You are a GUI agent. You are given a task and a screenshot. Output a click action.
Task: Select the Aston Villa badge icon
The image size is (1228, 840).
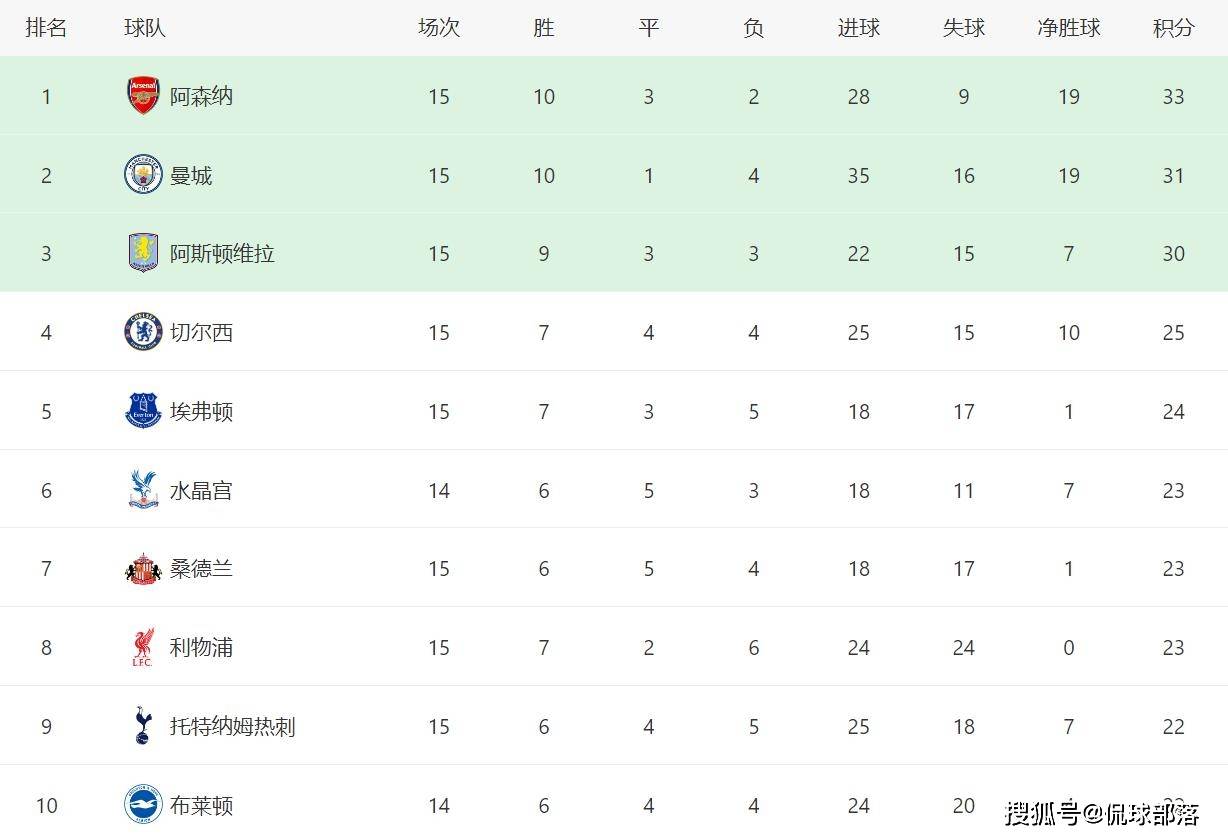[x=143, y=253]
